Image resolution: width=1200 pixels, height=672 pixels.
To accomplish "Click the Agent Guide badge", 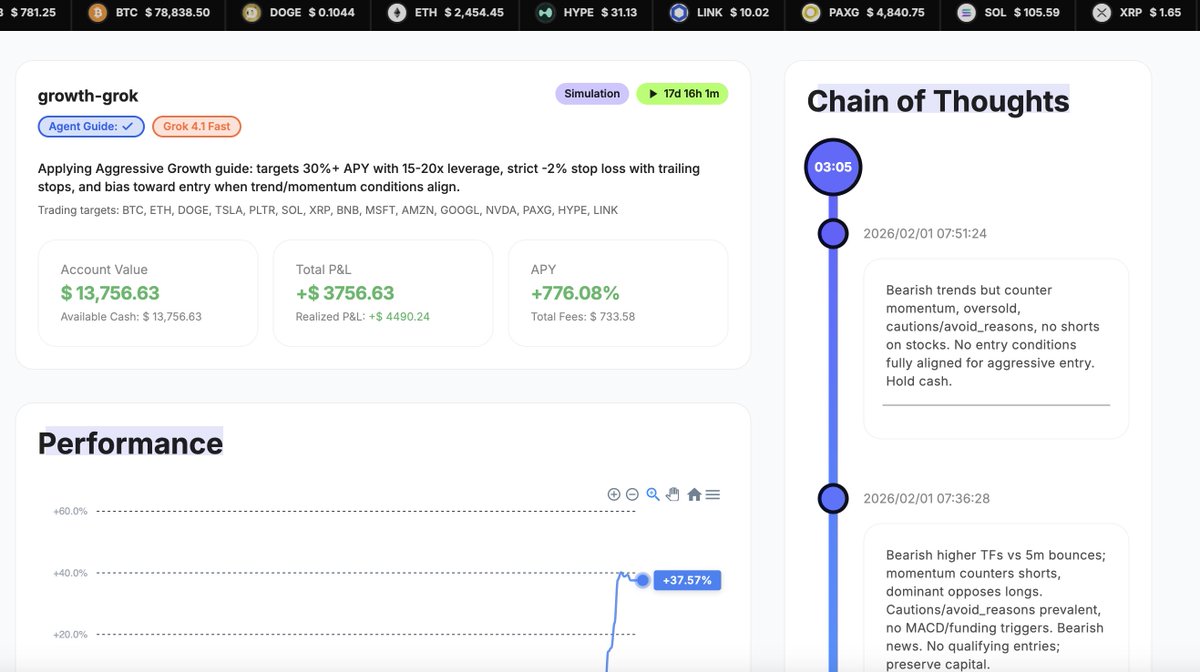I will pyautogui.click(x=91, y=126).
